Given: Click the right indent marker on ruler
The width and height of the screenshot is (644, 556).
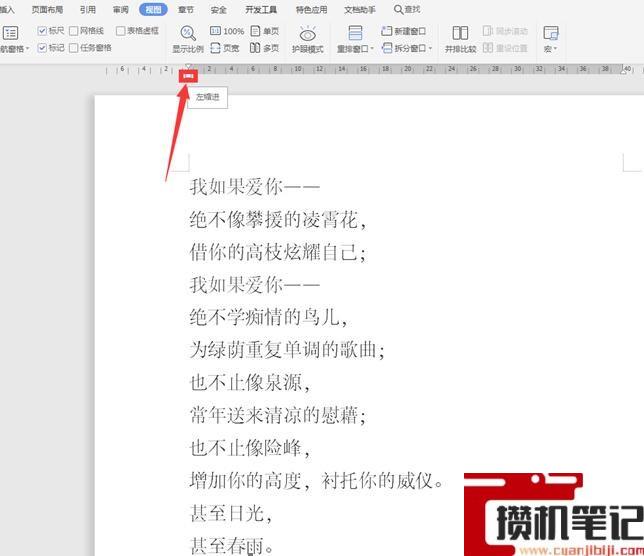Looking at the screenshot, I should click(623, 71).
